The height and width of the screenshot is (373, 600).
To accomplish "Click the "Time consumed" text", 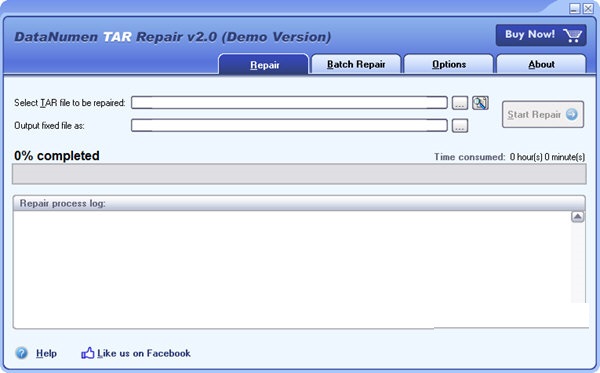I will (x=470, y=157).
